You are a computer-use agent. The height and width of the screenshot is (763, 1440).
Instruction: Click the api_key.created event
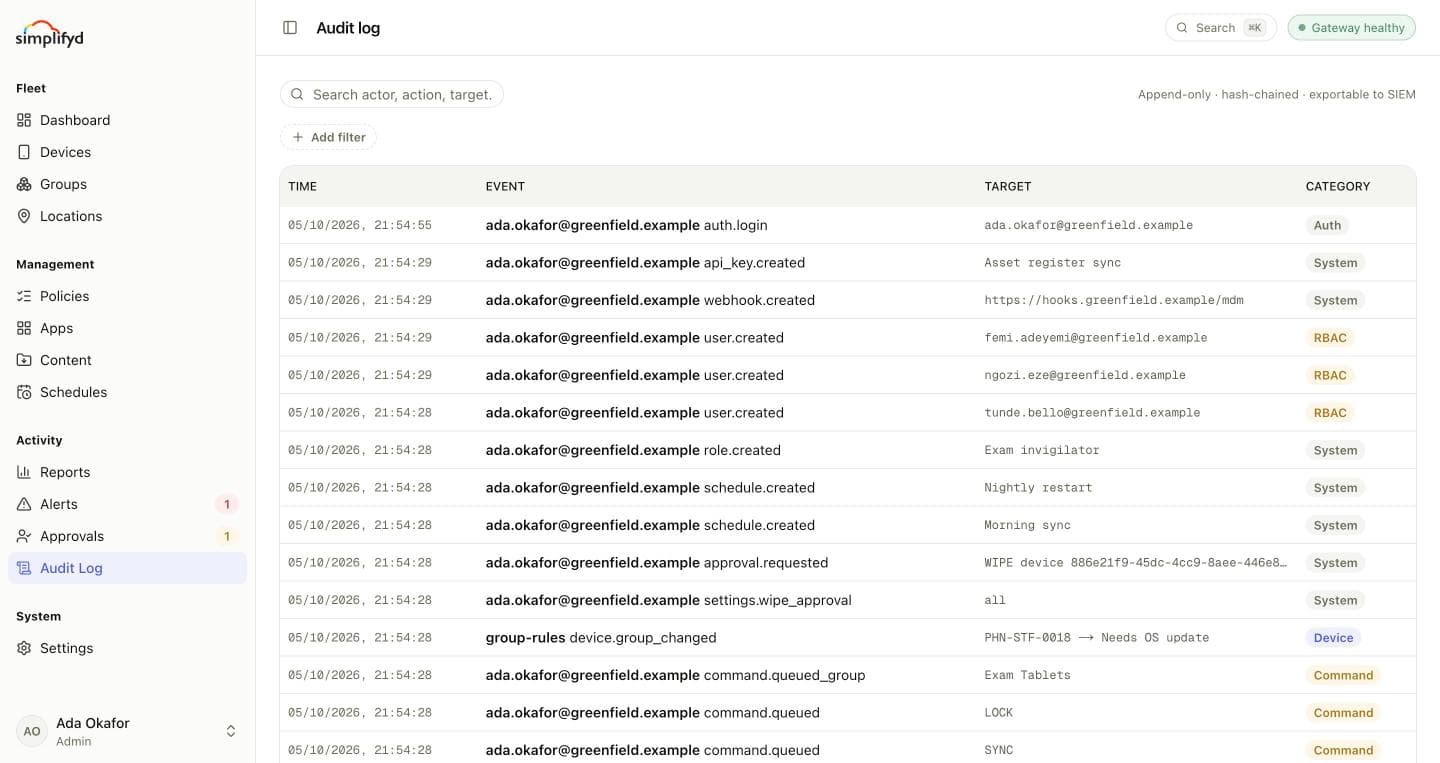coord(645,263)
